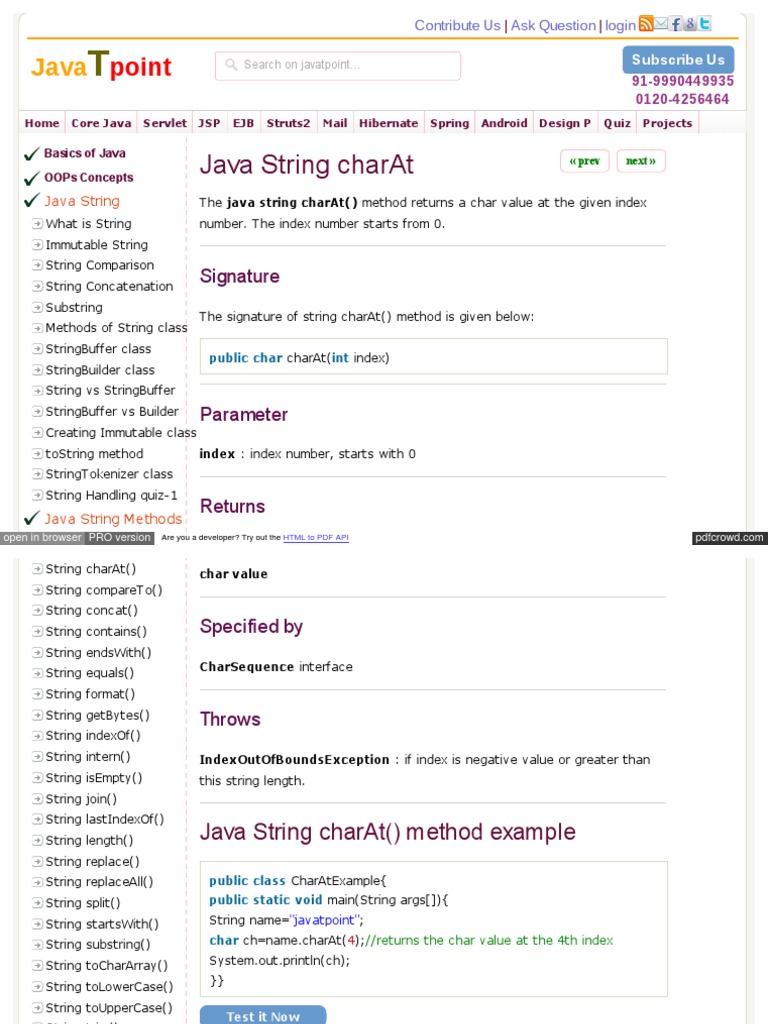Click the magnifier icon in search box

pyautogui.click(x=231, y=65)
